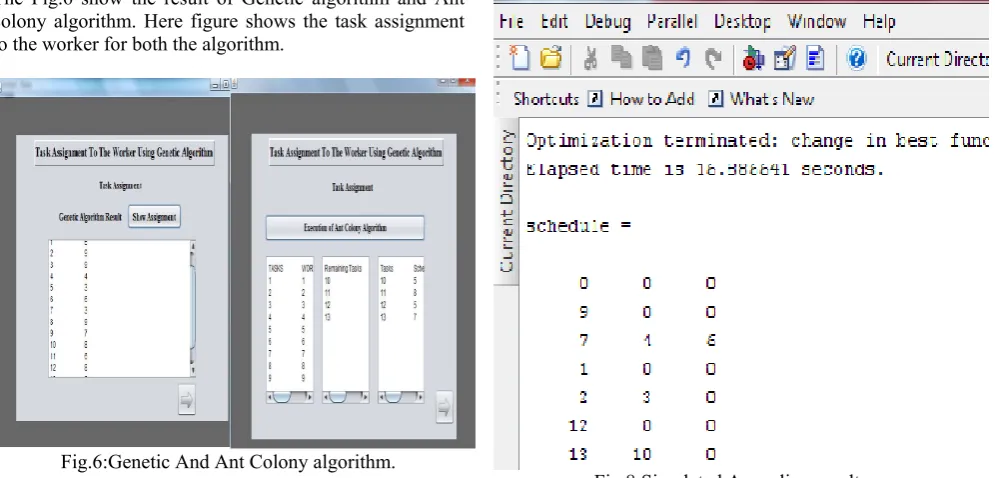Viewport: 995px width, 478px height.
Task: Click the Genetic Algorithm Result label
Action: (x=90, y=216)
